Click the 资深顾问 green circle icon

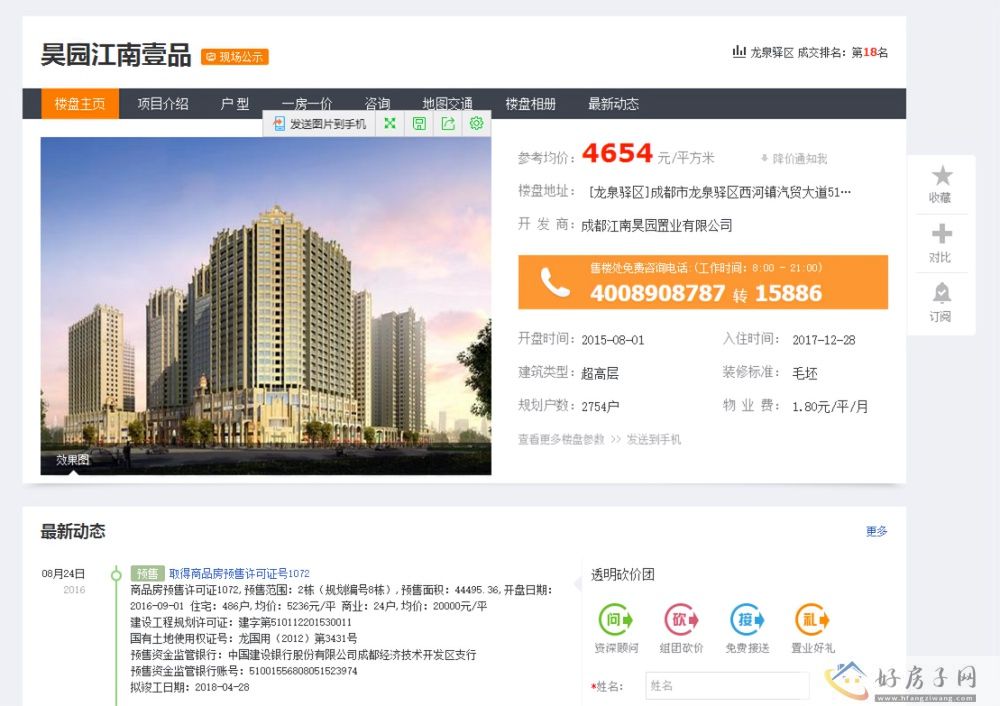coord(616,620)
